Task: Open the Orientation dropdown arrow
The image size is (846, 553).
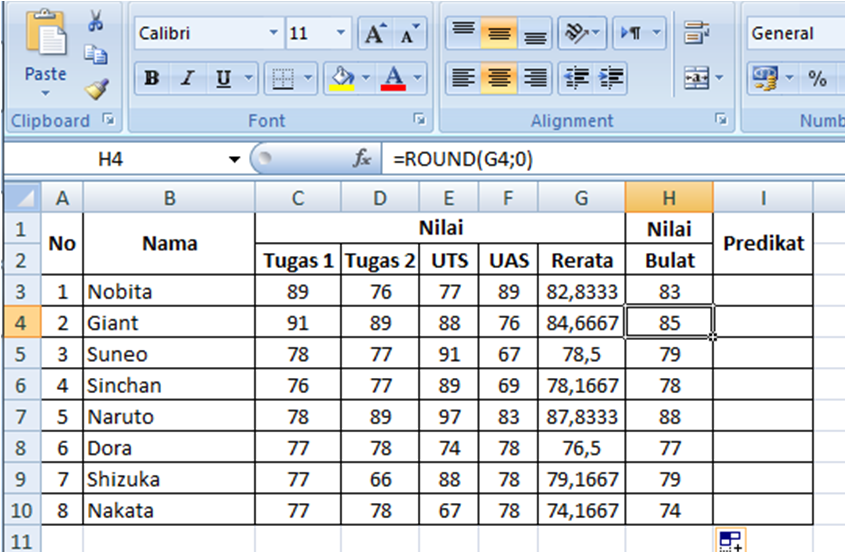Action: tap(596, 33)
